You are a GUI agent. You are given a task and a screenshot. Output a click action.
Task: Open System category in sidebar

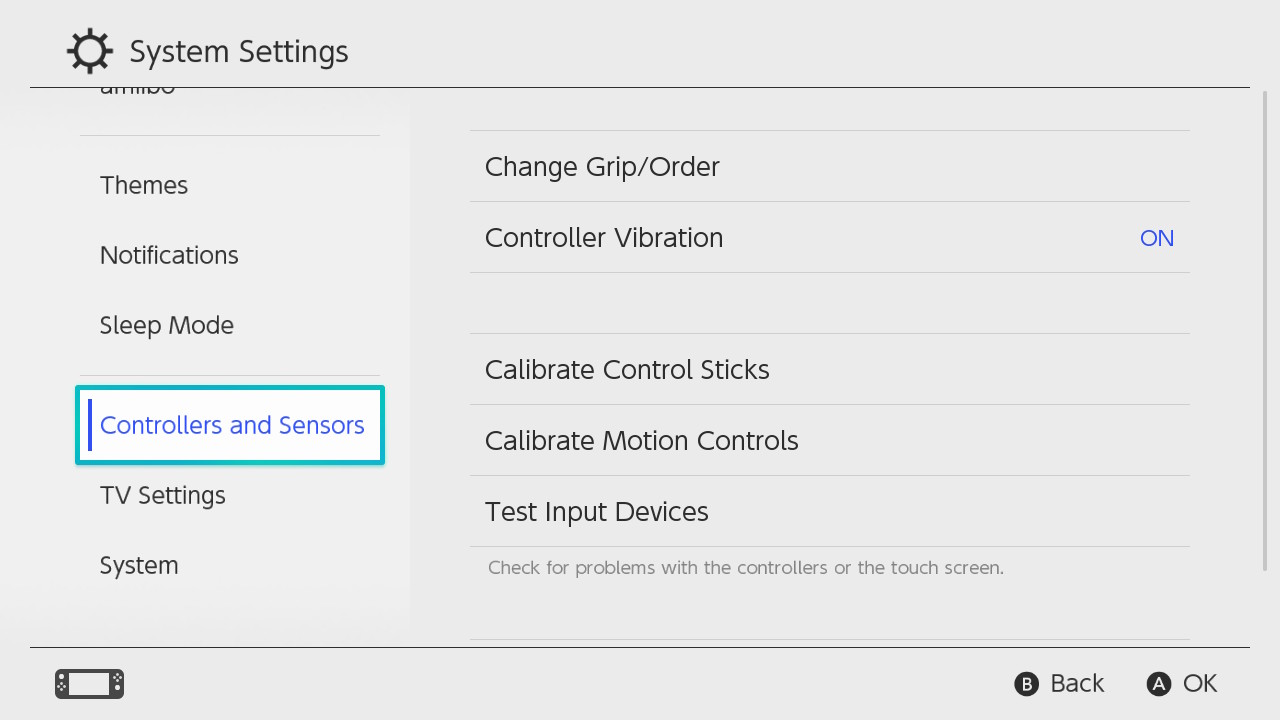pos(139,566)
